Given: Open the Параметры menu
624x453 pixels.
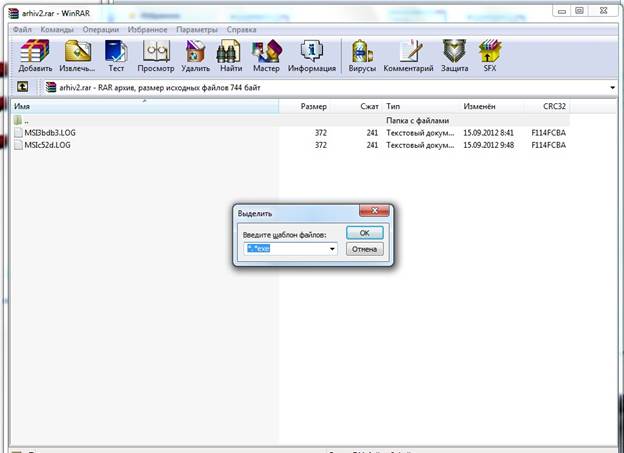Looking at the screenshot, I should click(197, 29).
